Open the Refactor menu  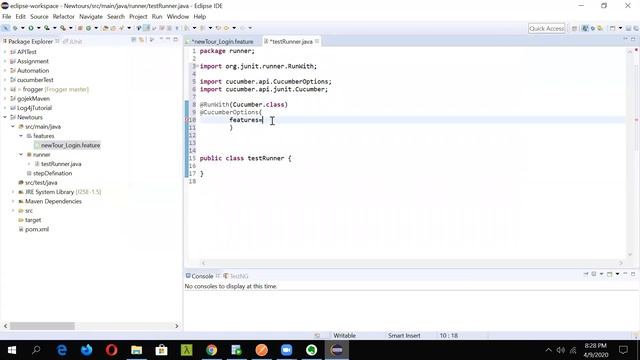pos(63,17)
